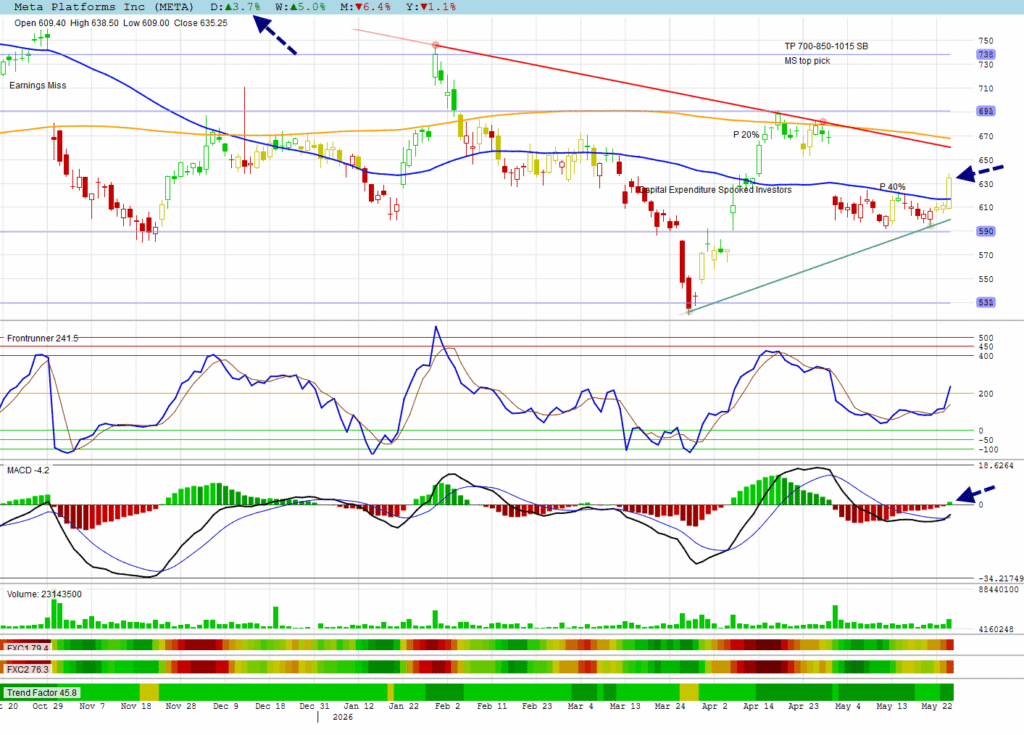Click the Frontrunner 241.5 indicator label
Screen dimensions: 1024x735
pos(42,338)
